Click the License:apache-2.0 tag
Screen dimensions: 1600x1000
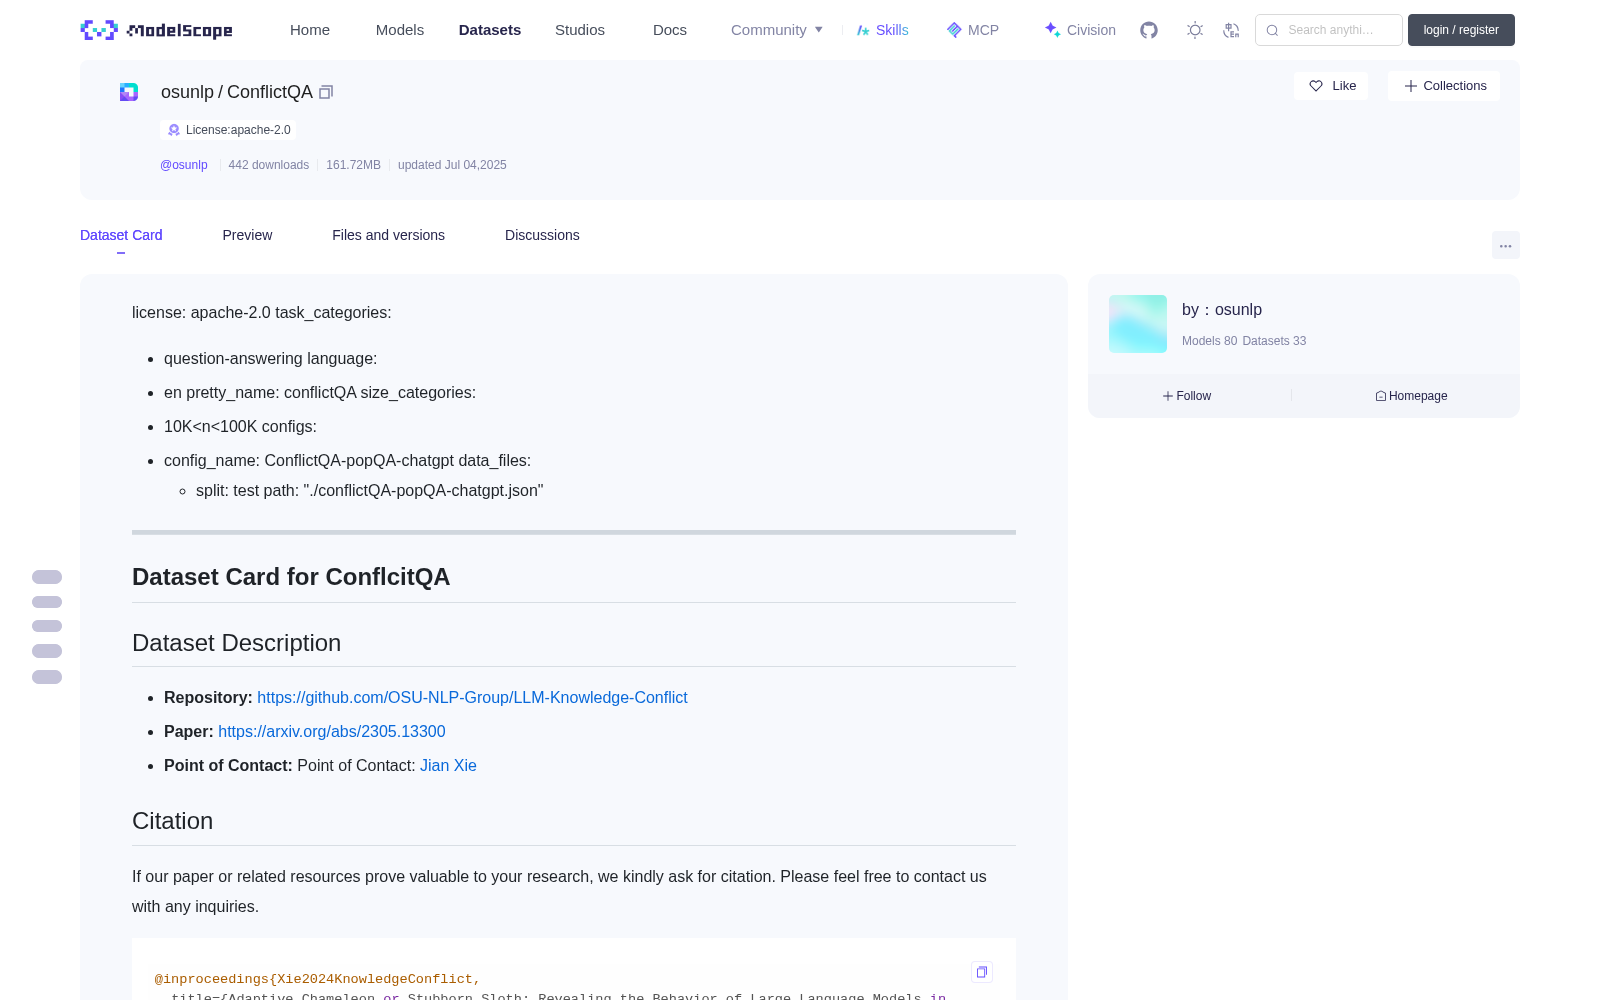228,130
